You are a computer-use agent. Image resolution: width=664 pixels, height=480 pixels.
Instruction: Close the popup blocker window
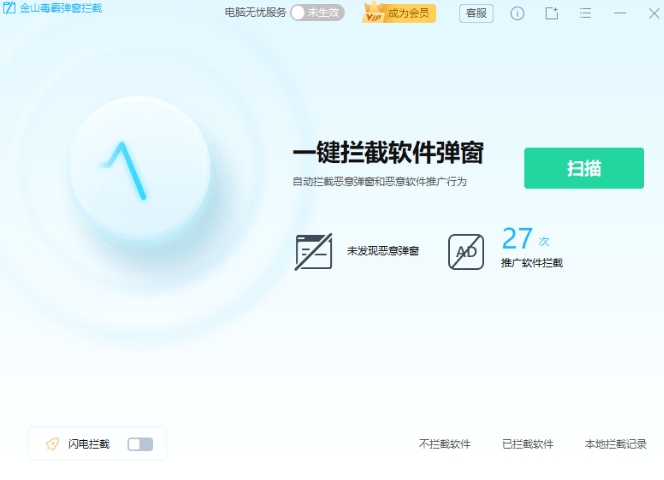654,14
